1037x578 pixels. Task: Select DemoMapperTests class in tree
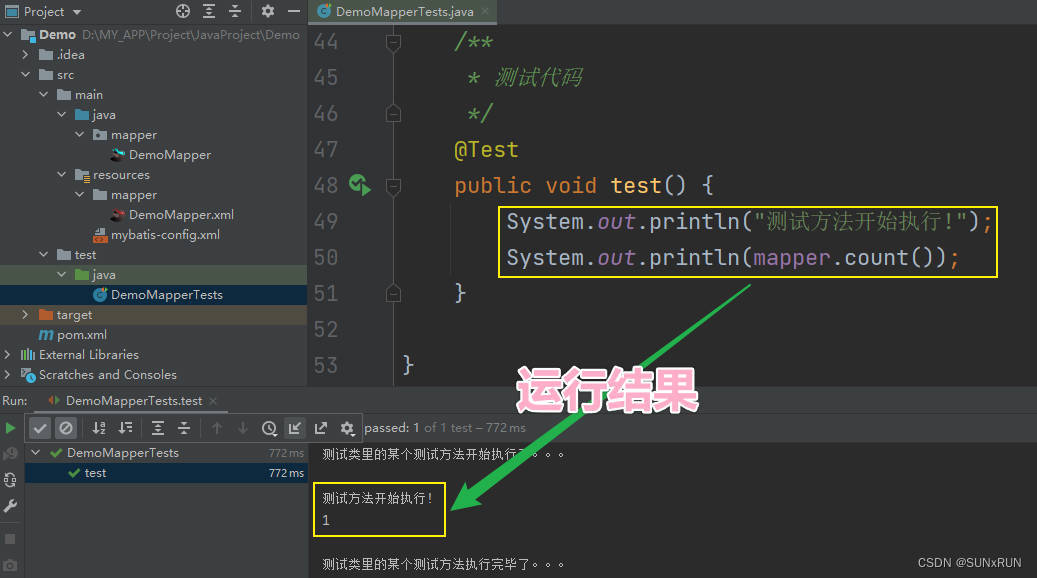coord(166,295)
